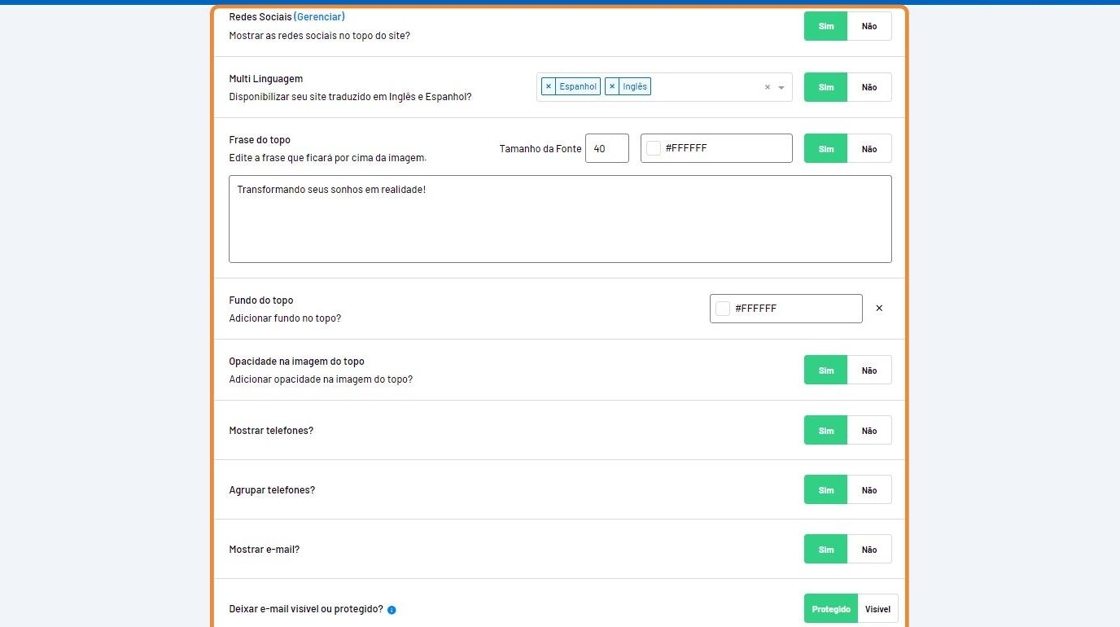Remove the Espanhol language tag
Viewport: 1120px width, 627px height.
[x=548, y=87]
